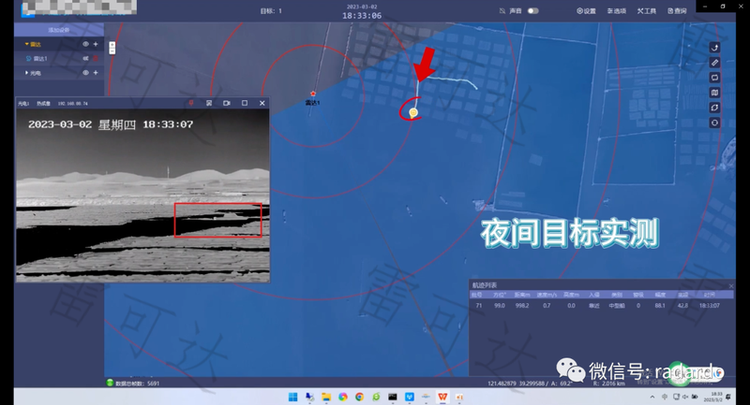
Task: Collapse the 雷达 radar tree group
Action: tap(27, 44)
